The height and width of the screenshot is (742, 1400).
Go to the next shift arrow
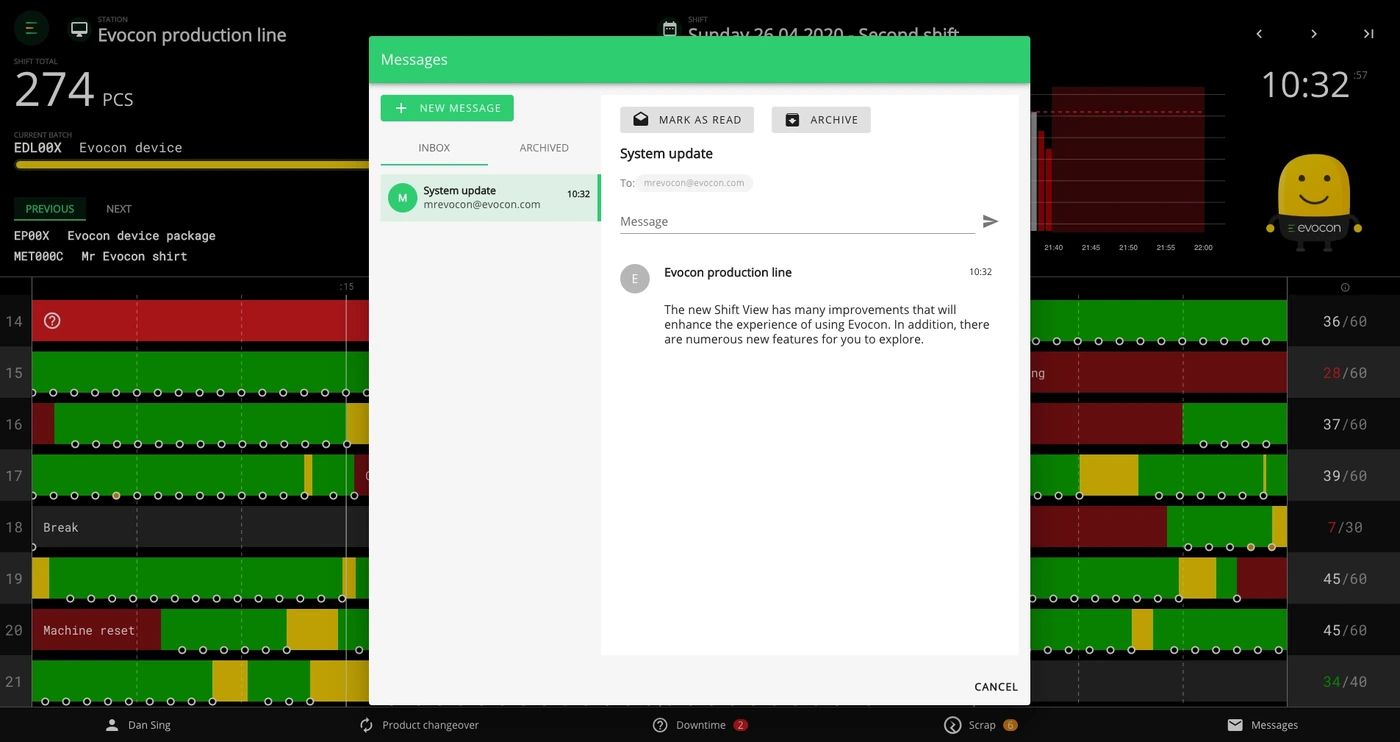(x=1314, y=34)
